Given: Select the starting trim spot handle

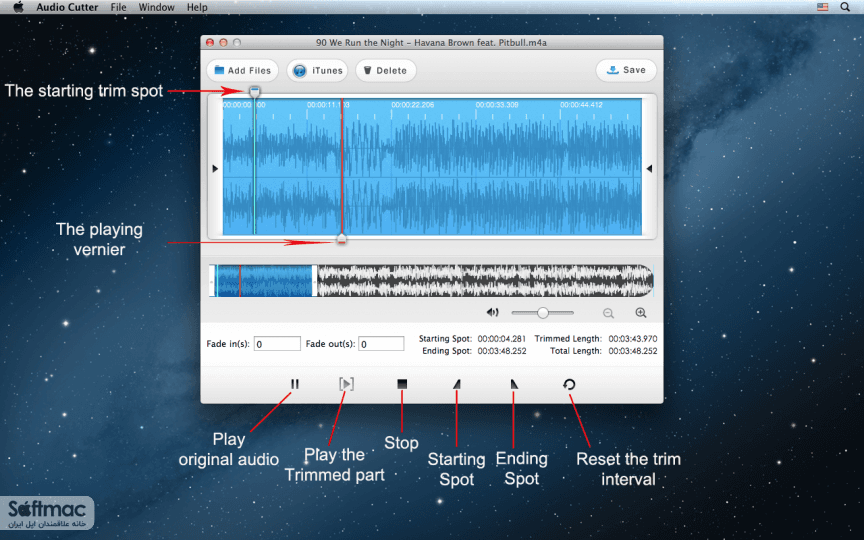Looking at the screenshot, I should tap(254, 91).
